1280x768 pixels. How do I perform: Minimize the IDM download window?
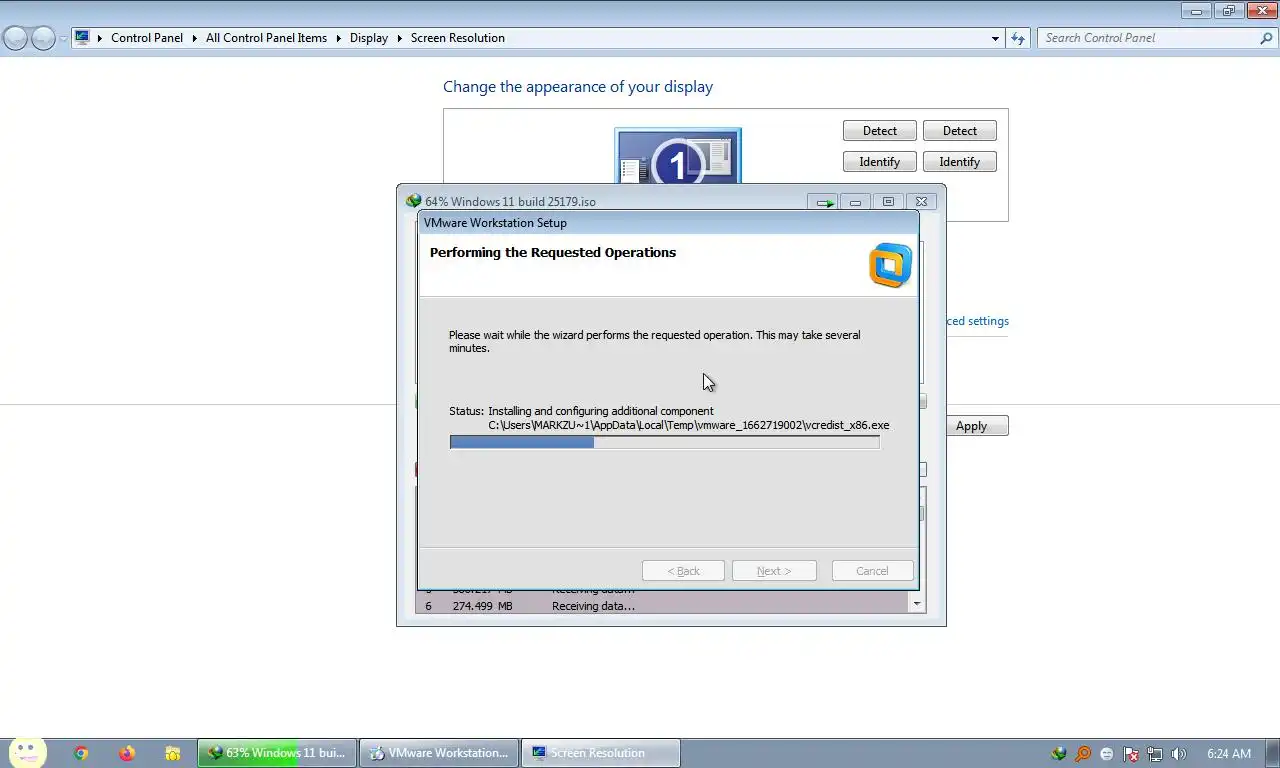pos(855,202)
